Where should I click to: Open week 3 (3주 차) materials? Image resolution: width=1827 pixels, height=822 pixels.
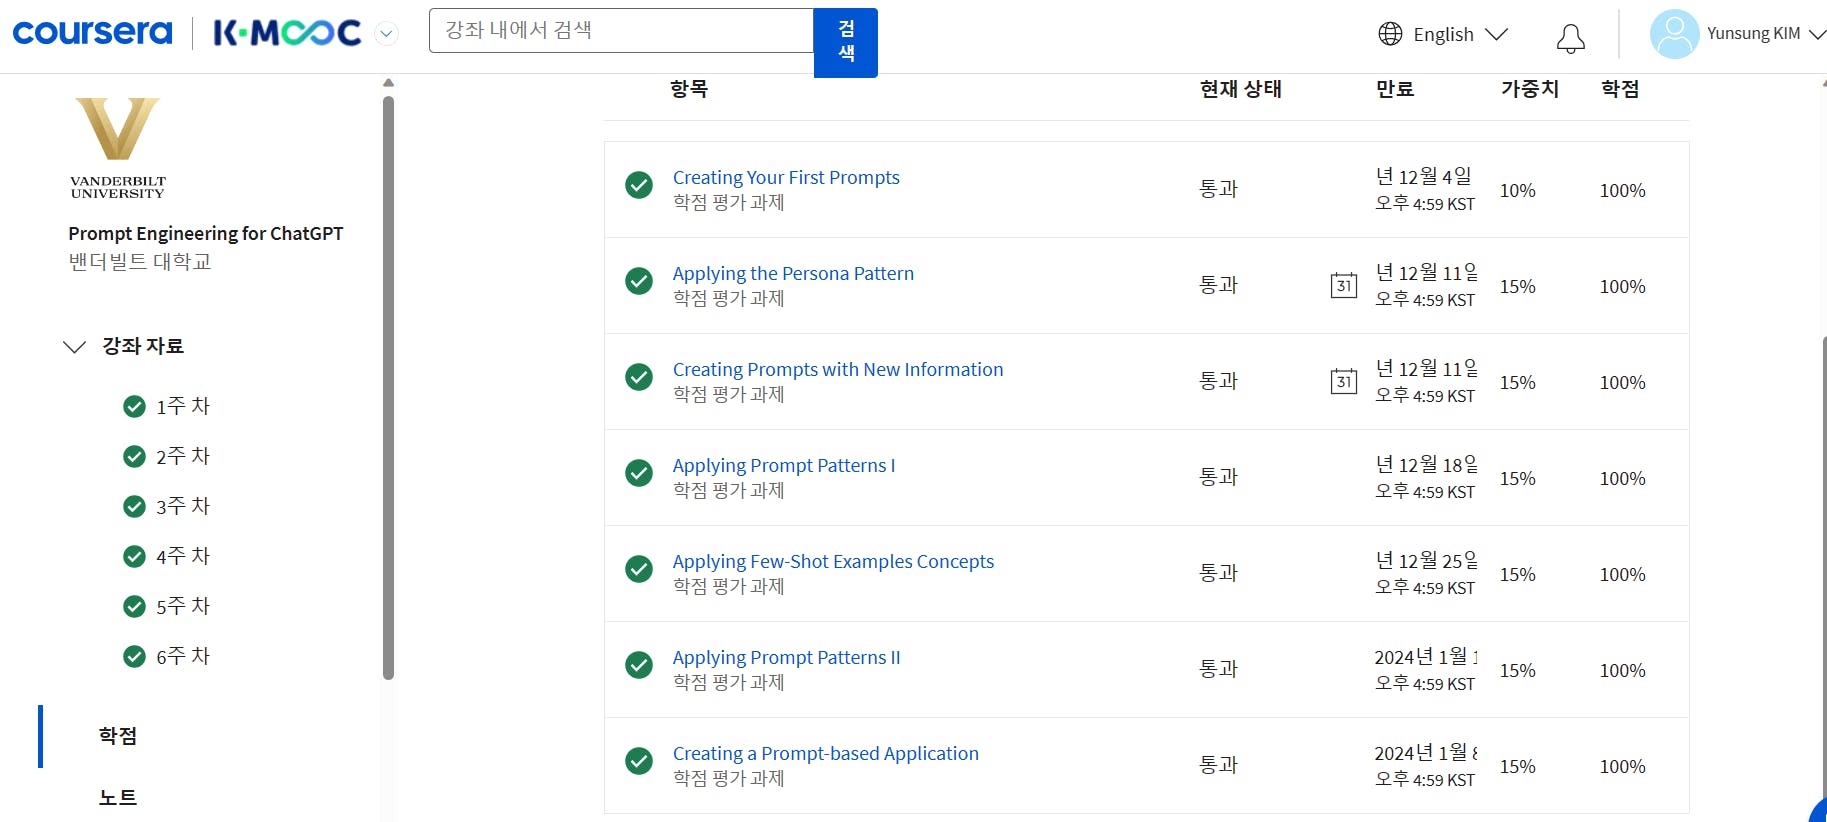[182, 506]
